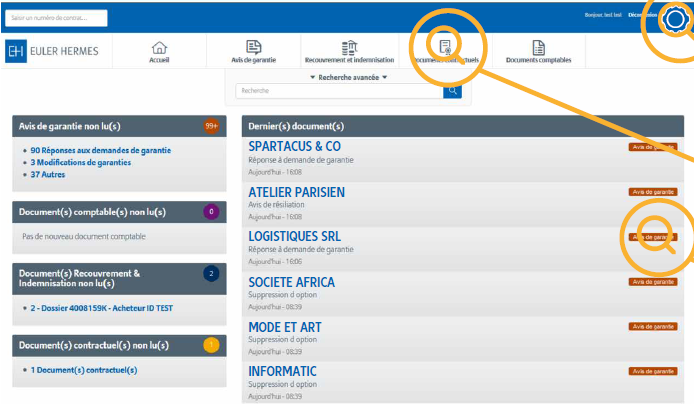Click Bonjour test test greeting
This screenshot has height=404, width=694.
[x=603, y=15]
